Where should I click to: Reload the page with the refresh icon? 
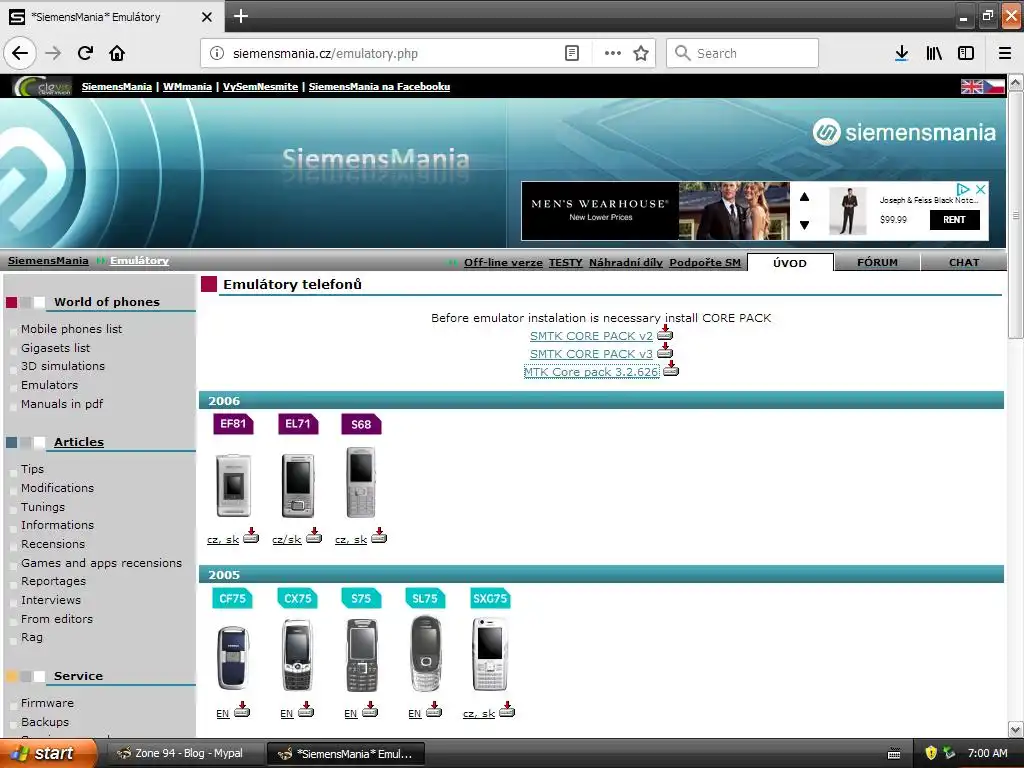click(85, 53)
